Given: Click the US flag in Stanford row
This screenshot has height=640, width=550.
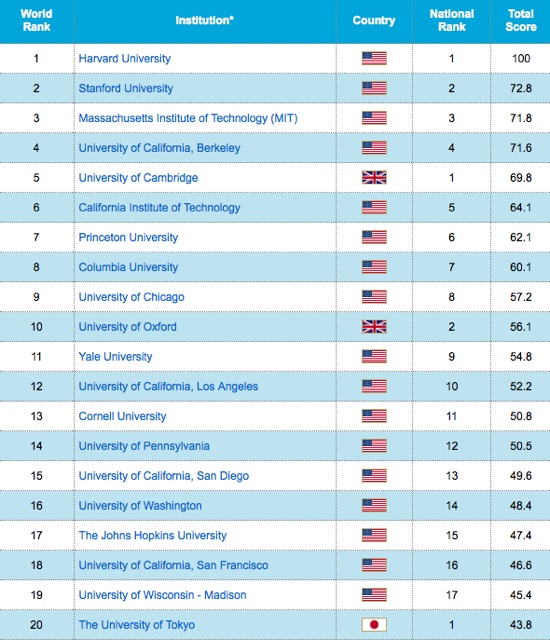Looking at the screenshot, I should tap(374, 88).
